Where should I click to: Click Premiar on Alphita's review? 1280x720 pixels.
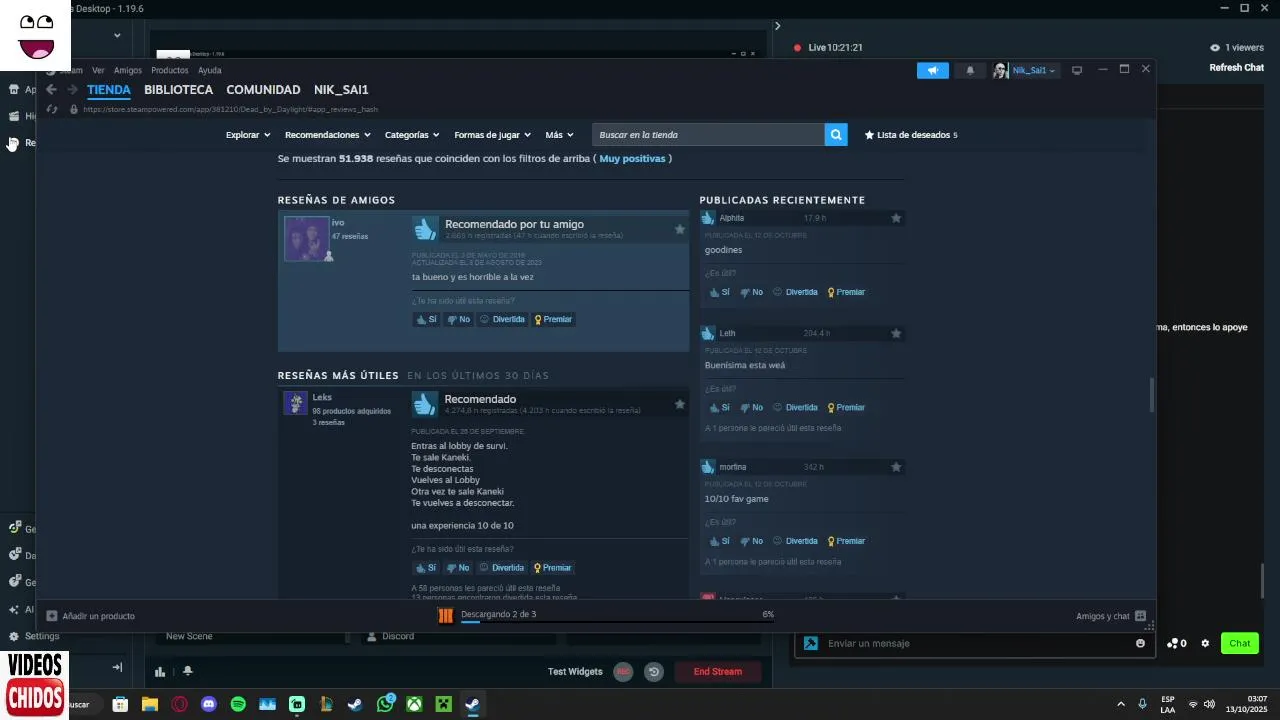pyautogui.click(x=846, y=292)
